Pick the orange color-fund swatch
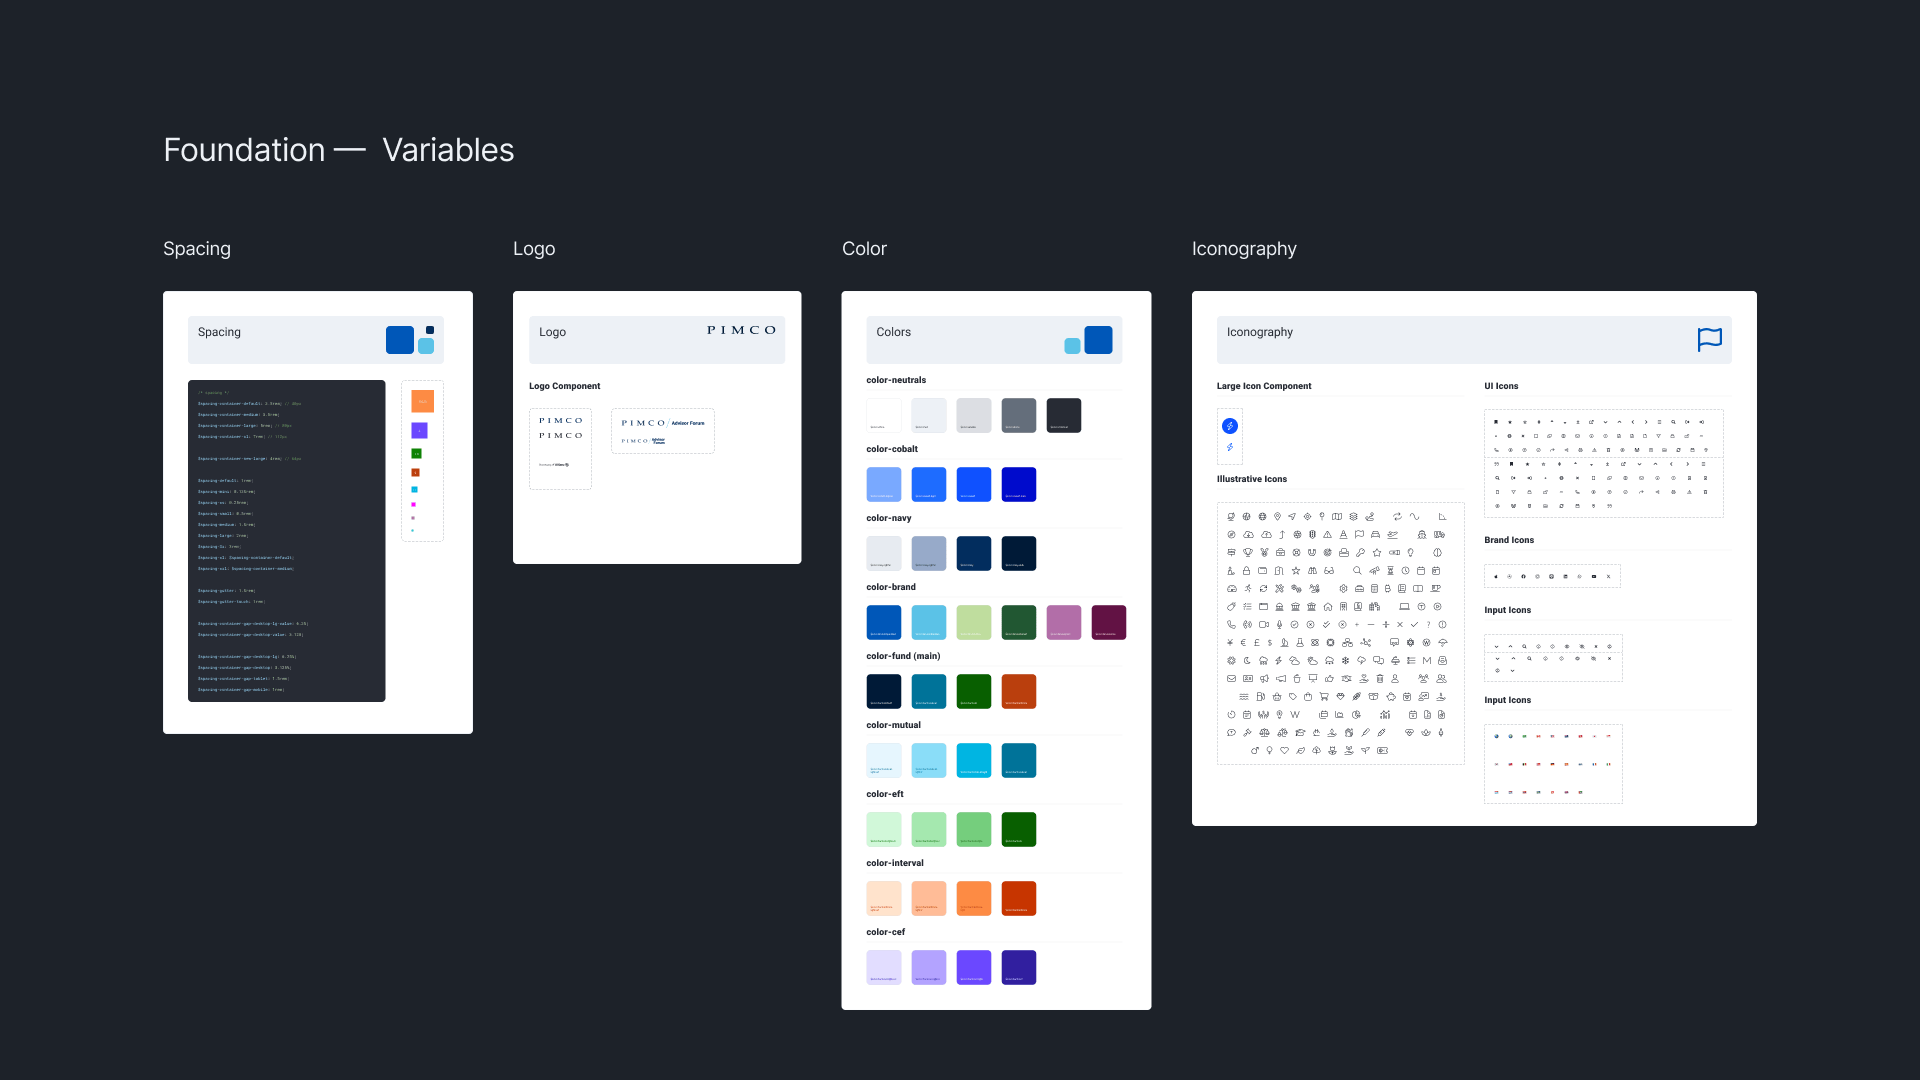The image size is (1920, 1080). click(1018, 691)
